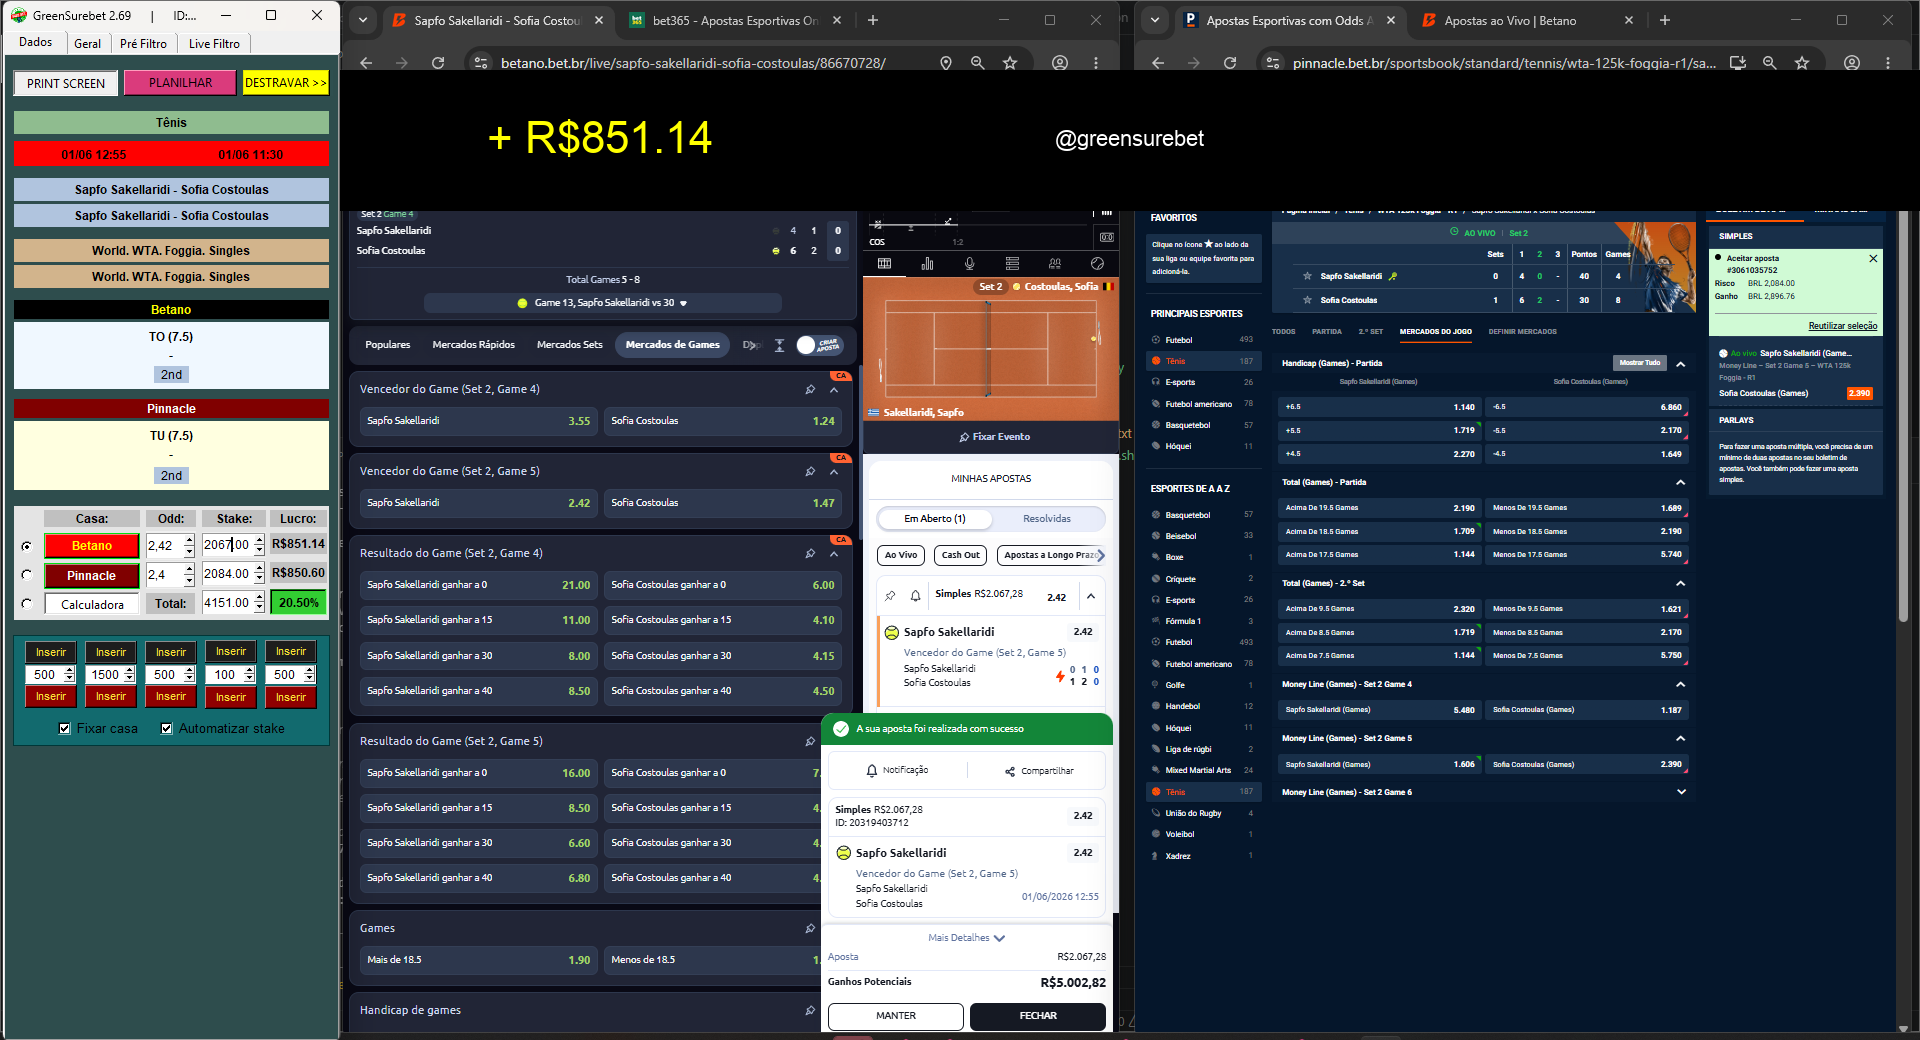Switch to the bet365 browser tab

pos(735,20)
